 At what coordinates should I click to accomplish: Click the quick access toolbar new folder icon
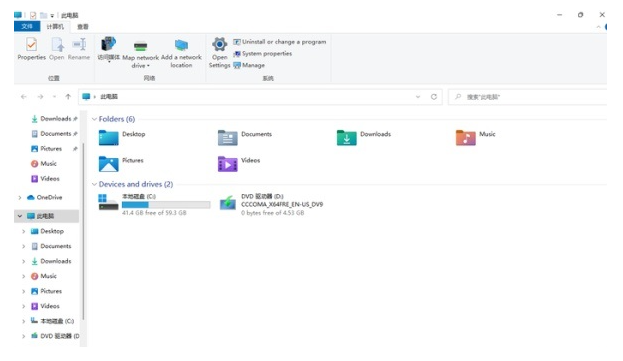click(43, 15)
